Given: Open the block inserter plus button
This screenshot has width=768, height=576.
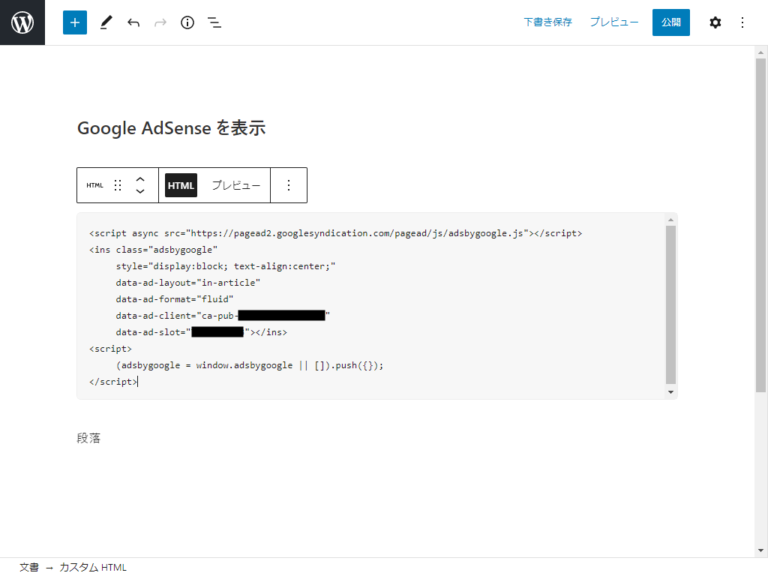Looking at the screenshot, I should 75,22.
